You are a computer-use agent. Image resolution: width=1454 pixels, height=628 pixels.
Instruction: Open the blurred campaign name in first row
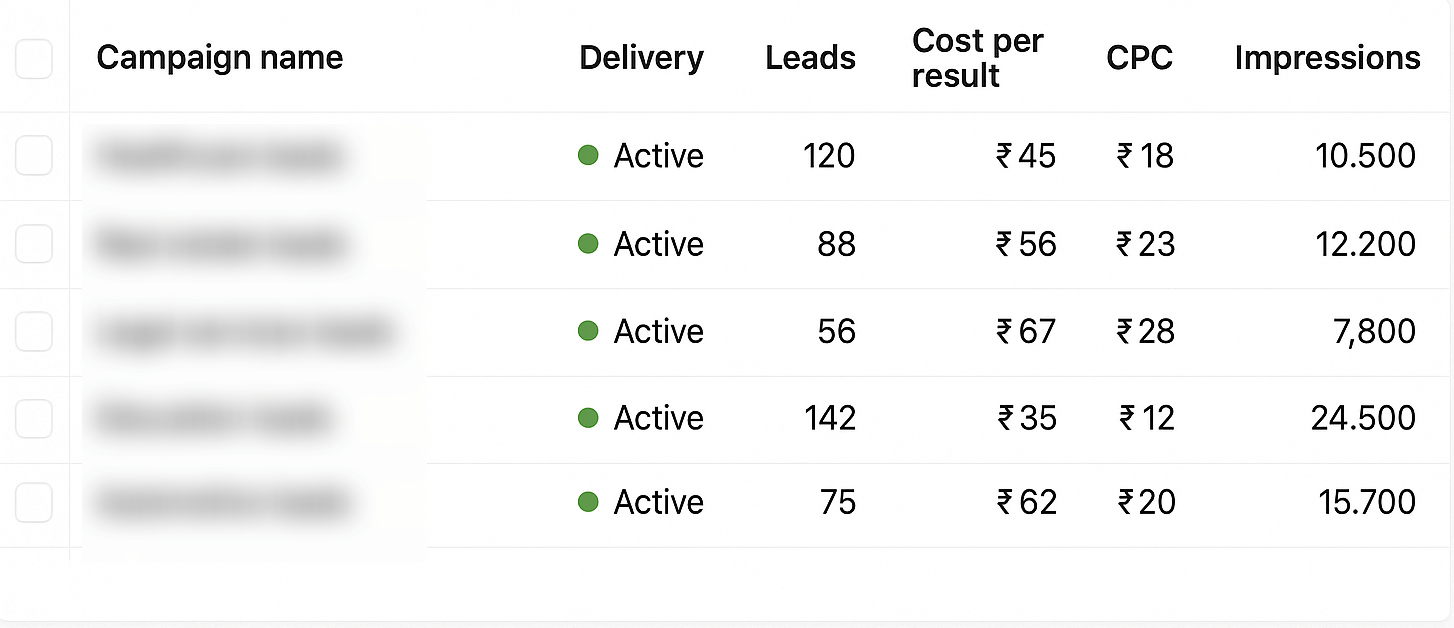[221, 156]
